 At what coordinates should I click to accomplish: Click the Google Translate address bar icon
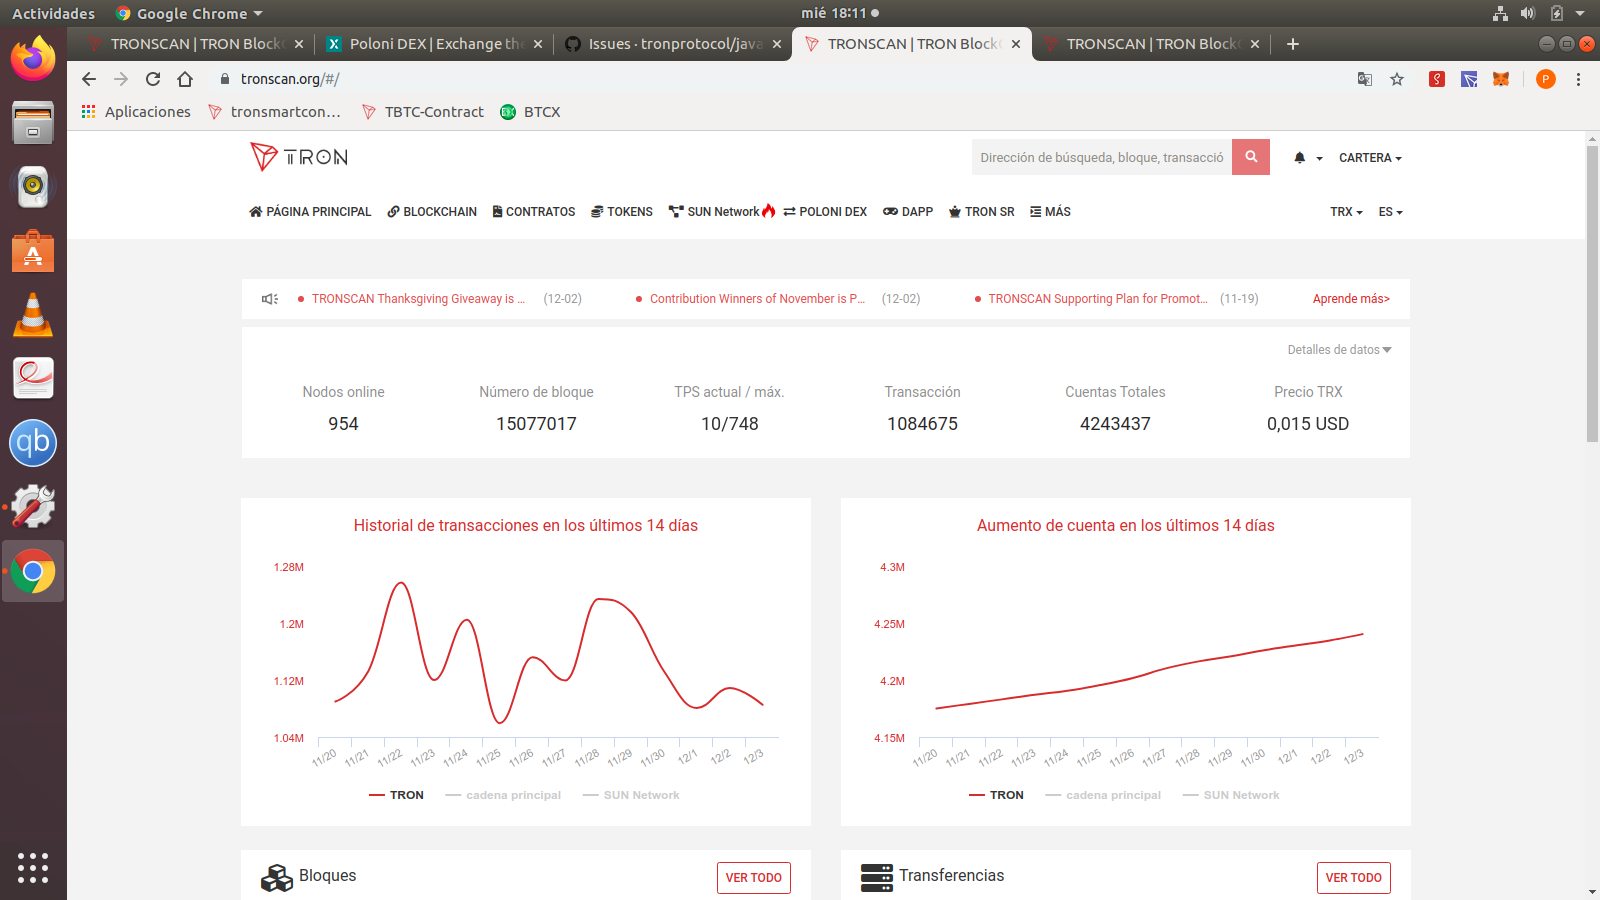tap(1364, 78)
